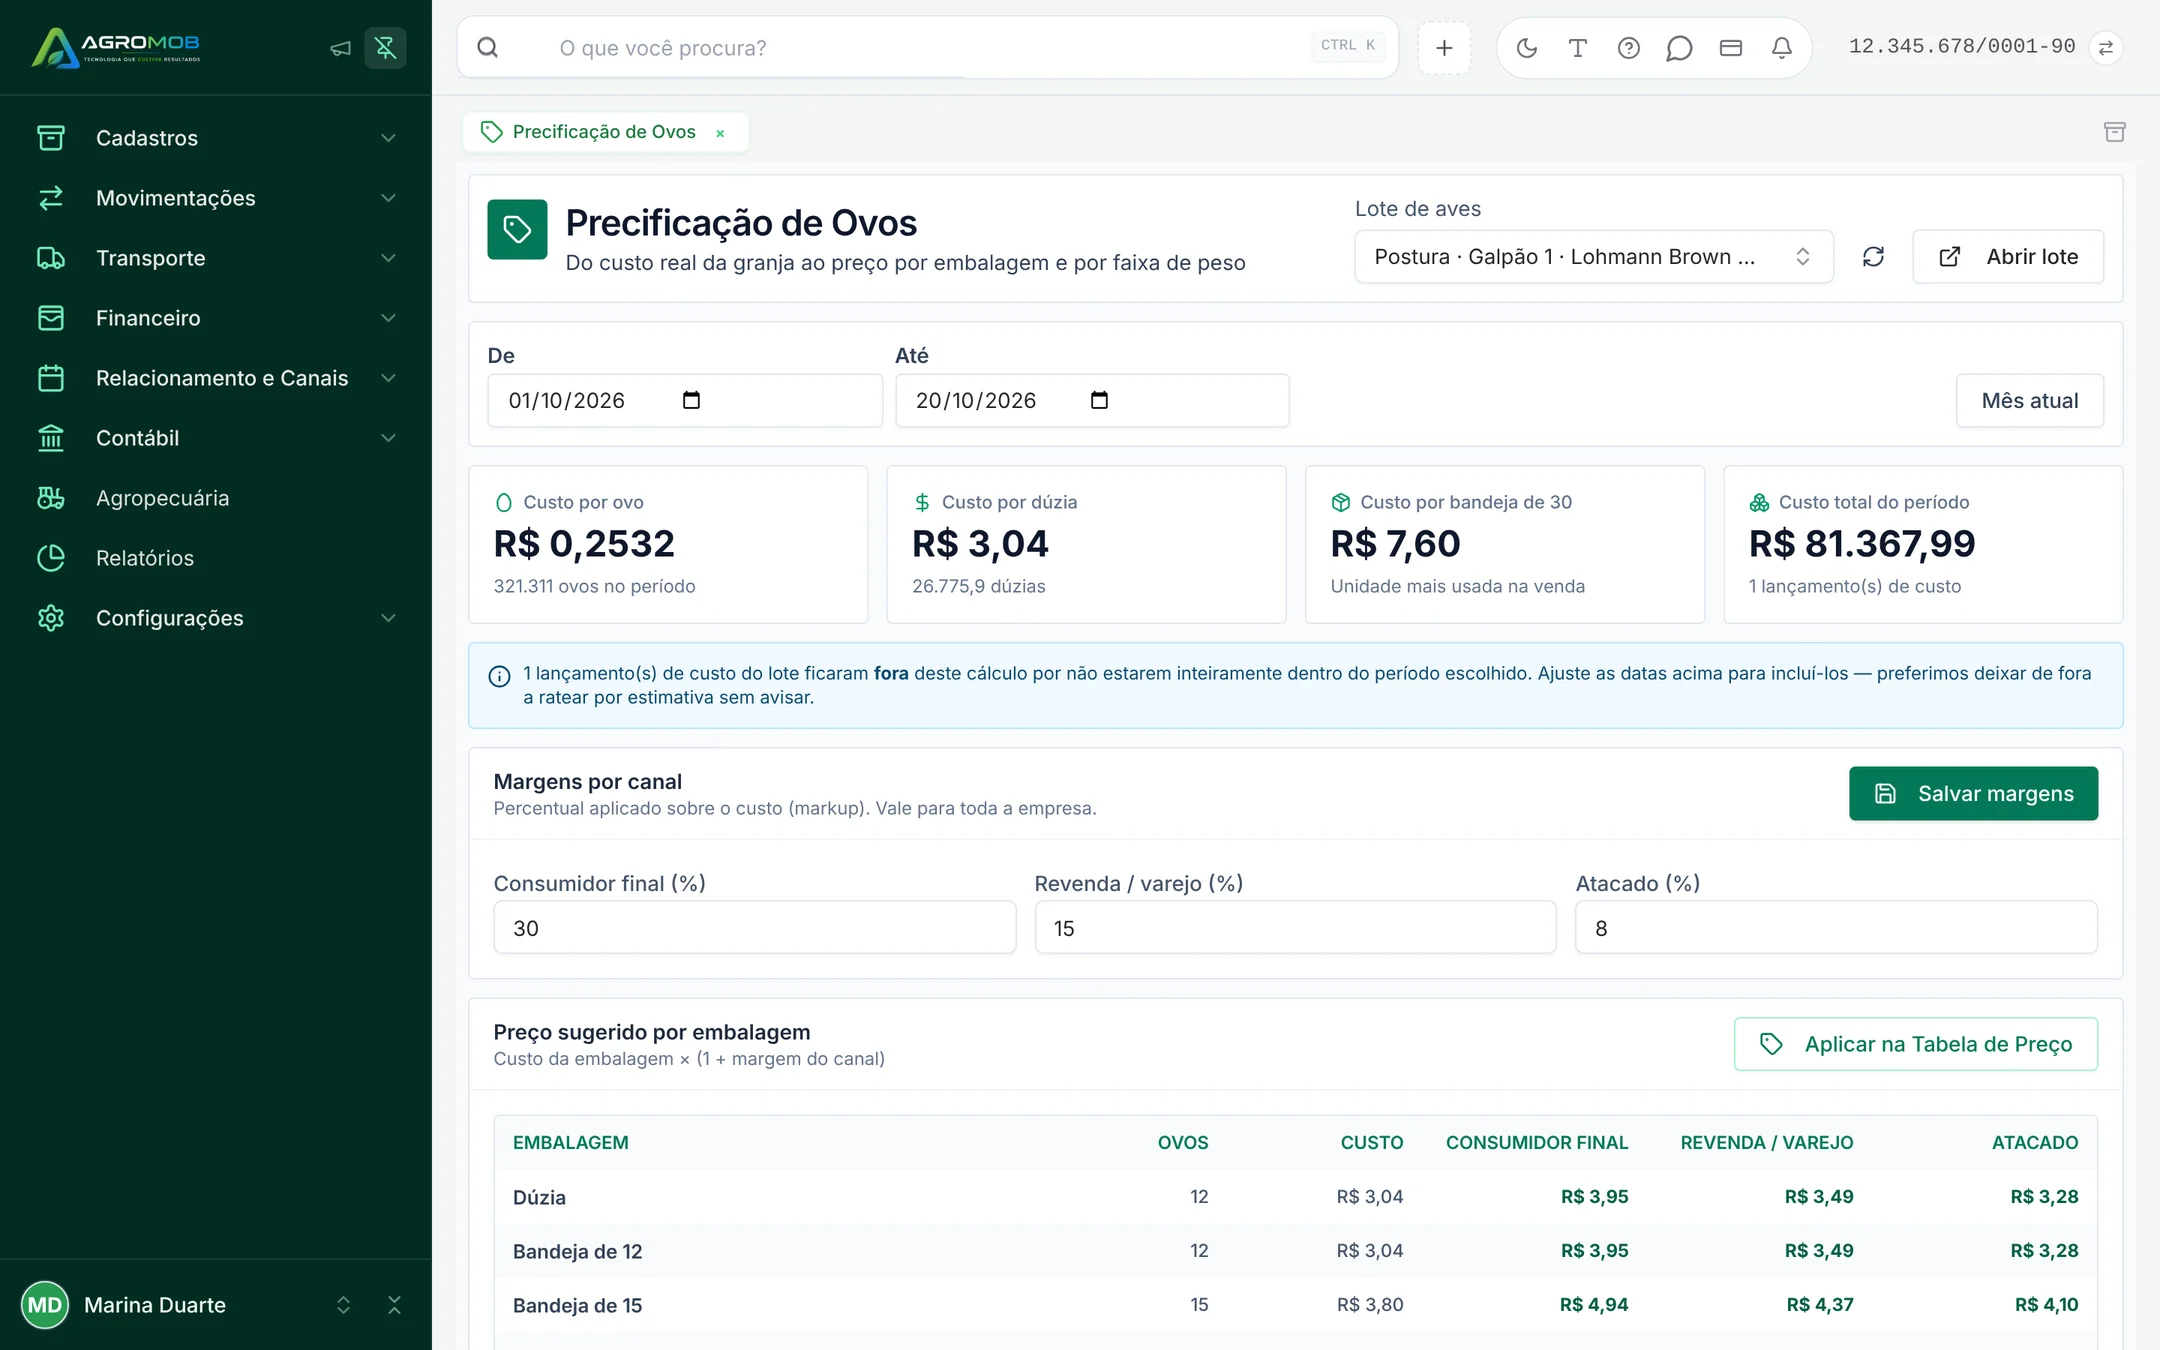
Task: Click the search box O que você procura?
Action: pyautogui.click(x=927, y=48)
